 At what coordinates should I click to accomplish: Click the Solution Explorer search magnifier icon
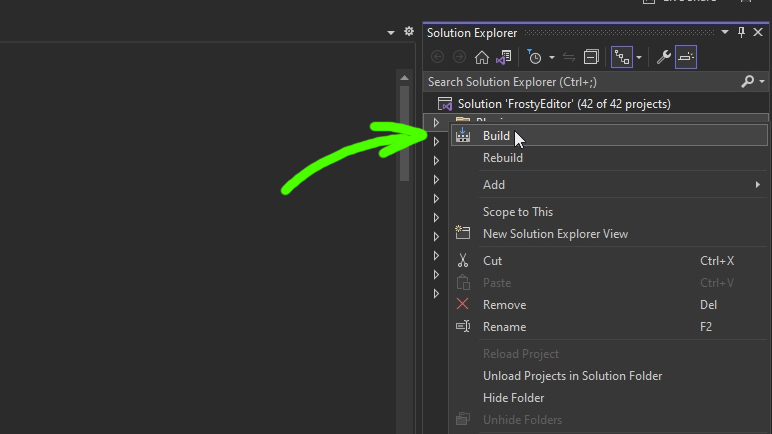747,81
